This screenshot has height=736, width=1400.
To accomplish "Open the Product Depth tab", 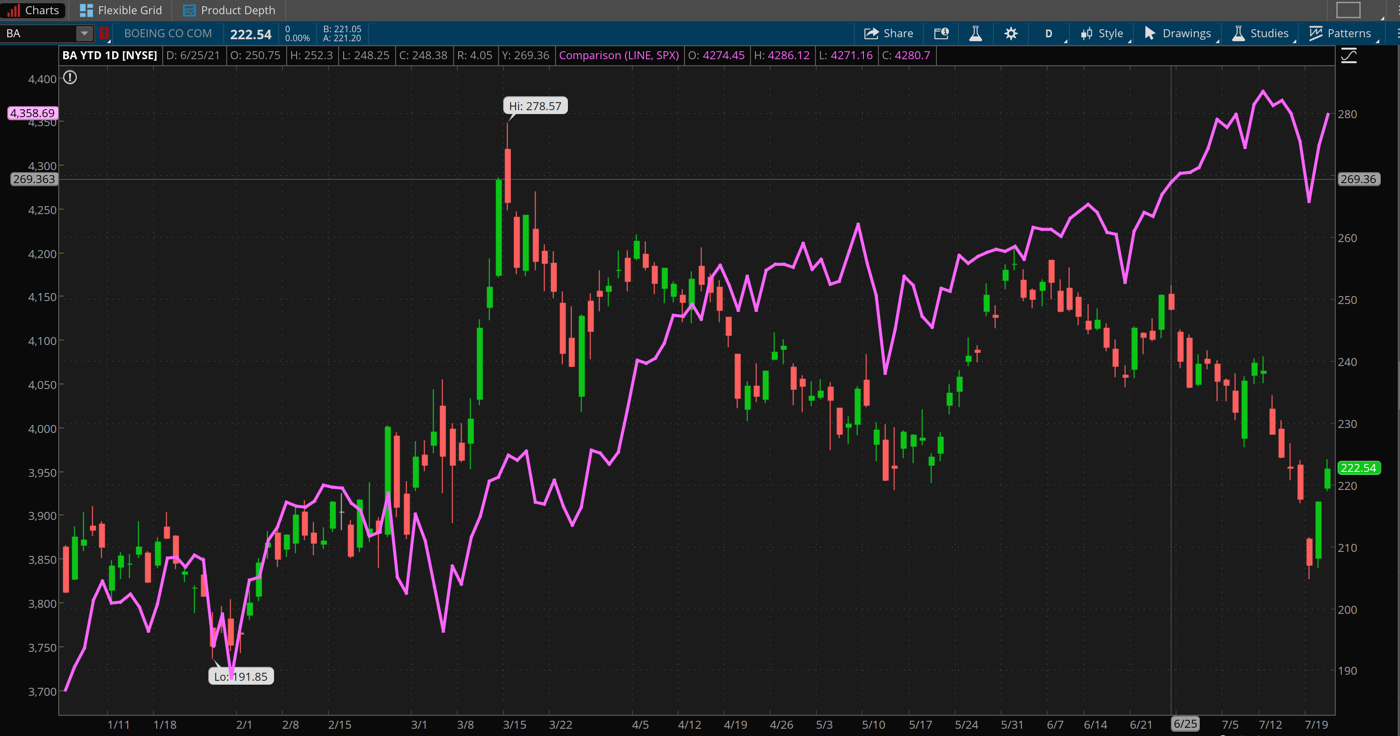I will (x=229, y=10).
